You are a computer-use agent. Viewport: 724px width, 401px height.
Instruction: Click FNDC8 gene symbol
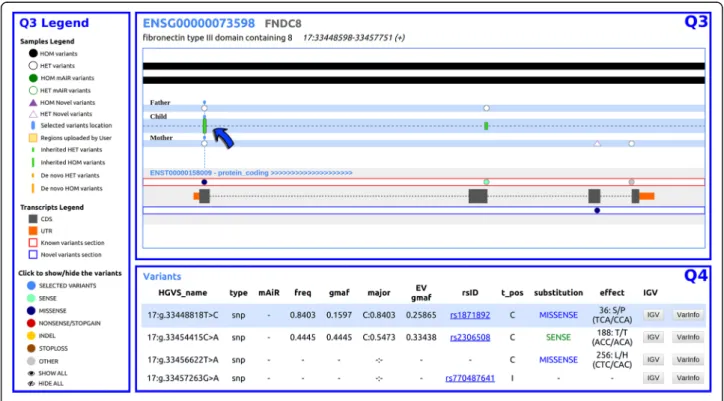tap(283, 24)
